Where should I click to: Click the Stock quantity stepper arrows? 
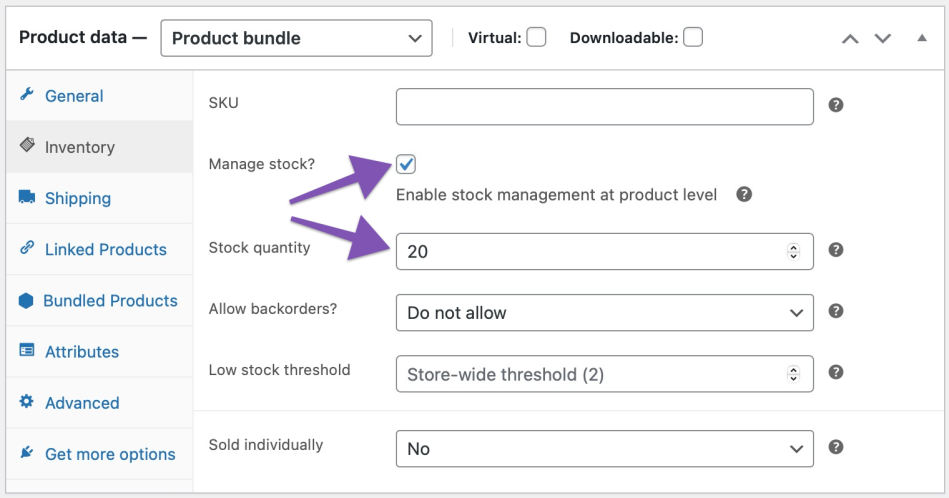pos(794,252)
